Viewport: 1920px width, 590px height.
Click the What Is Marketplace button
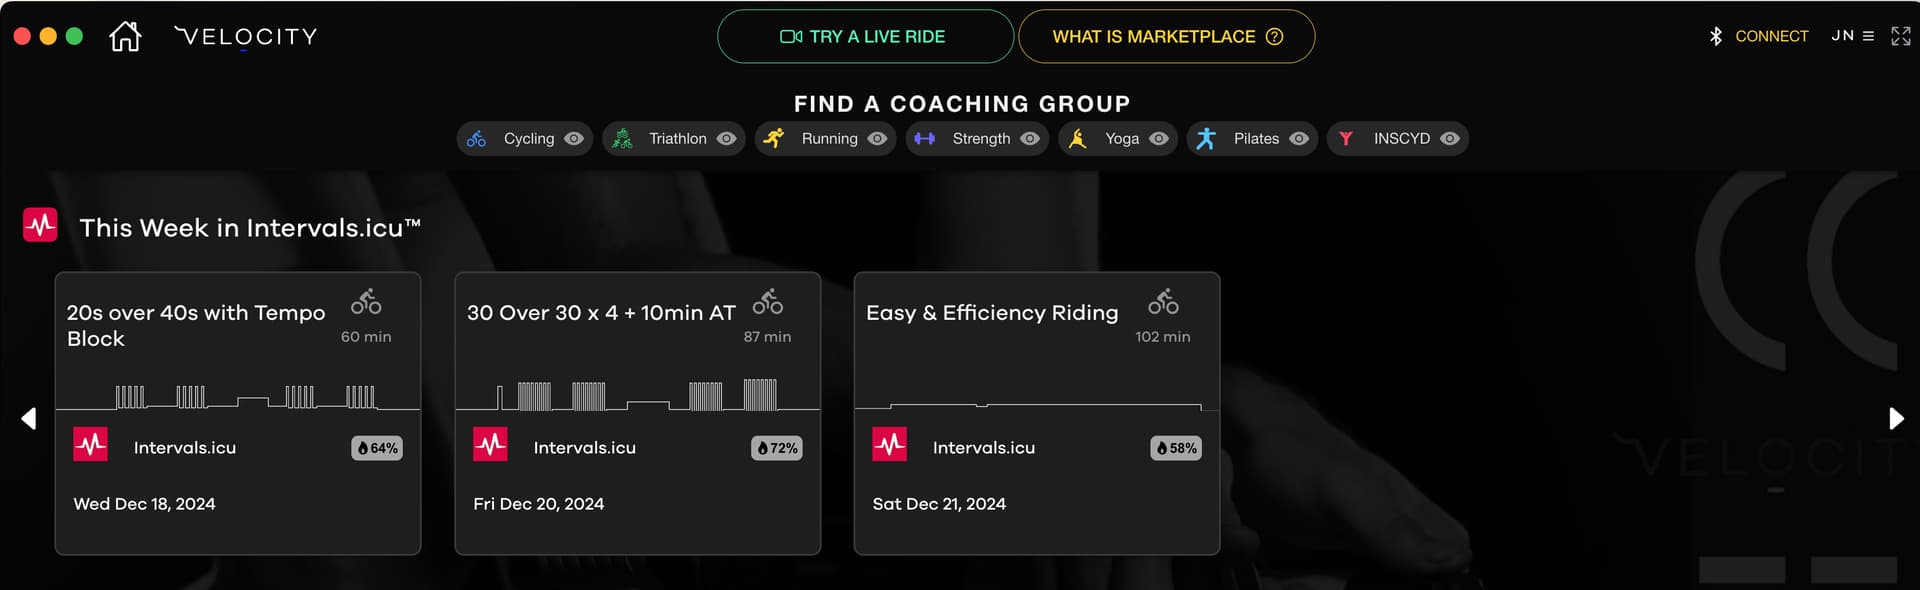point(1167,37)
